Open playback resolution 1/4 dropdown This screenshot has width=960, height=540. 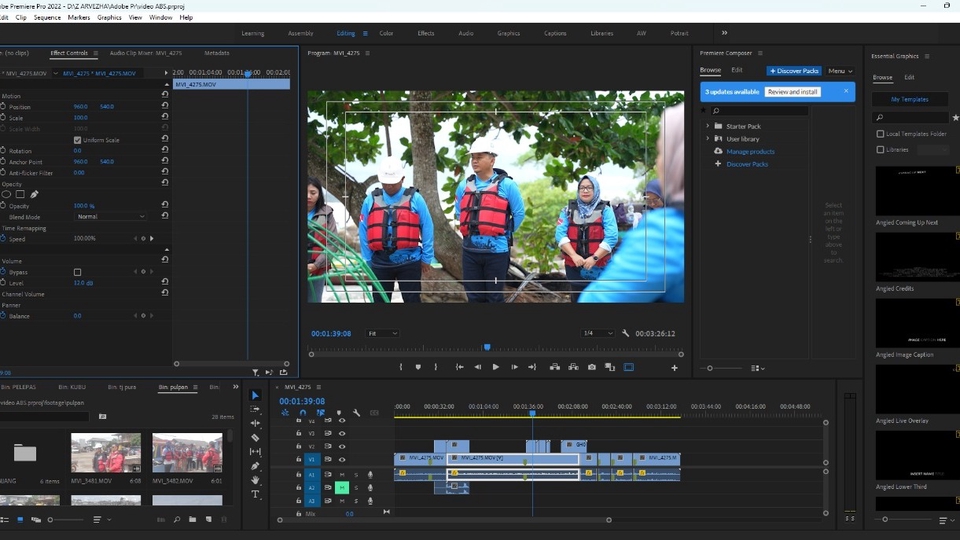[x=597, y=334]
